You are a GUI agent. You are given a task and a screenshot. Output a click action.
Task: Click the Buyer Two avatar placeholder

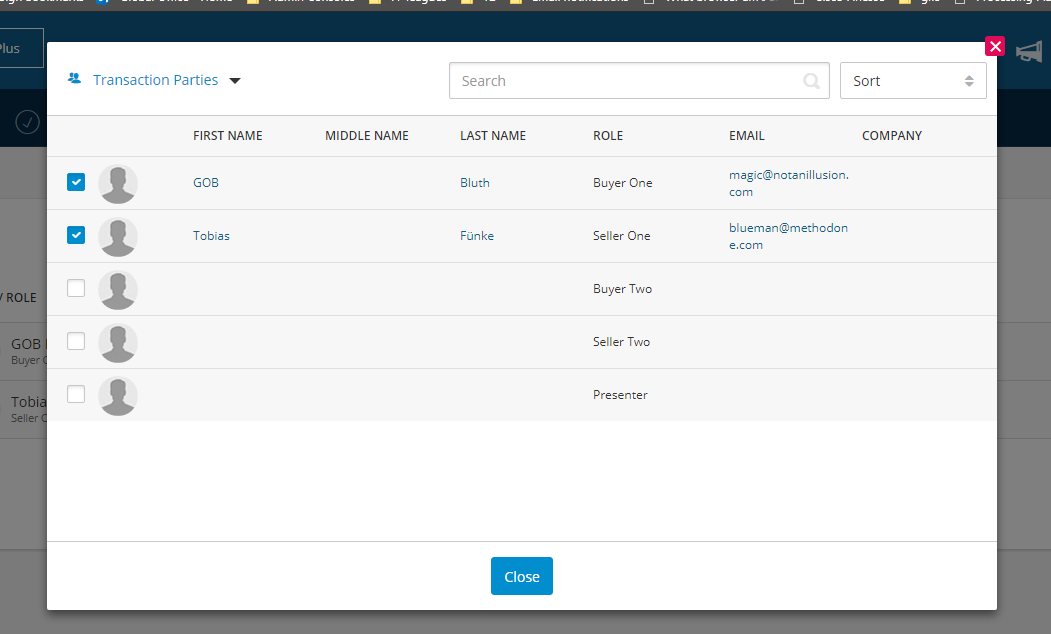tap(118, 289)
